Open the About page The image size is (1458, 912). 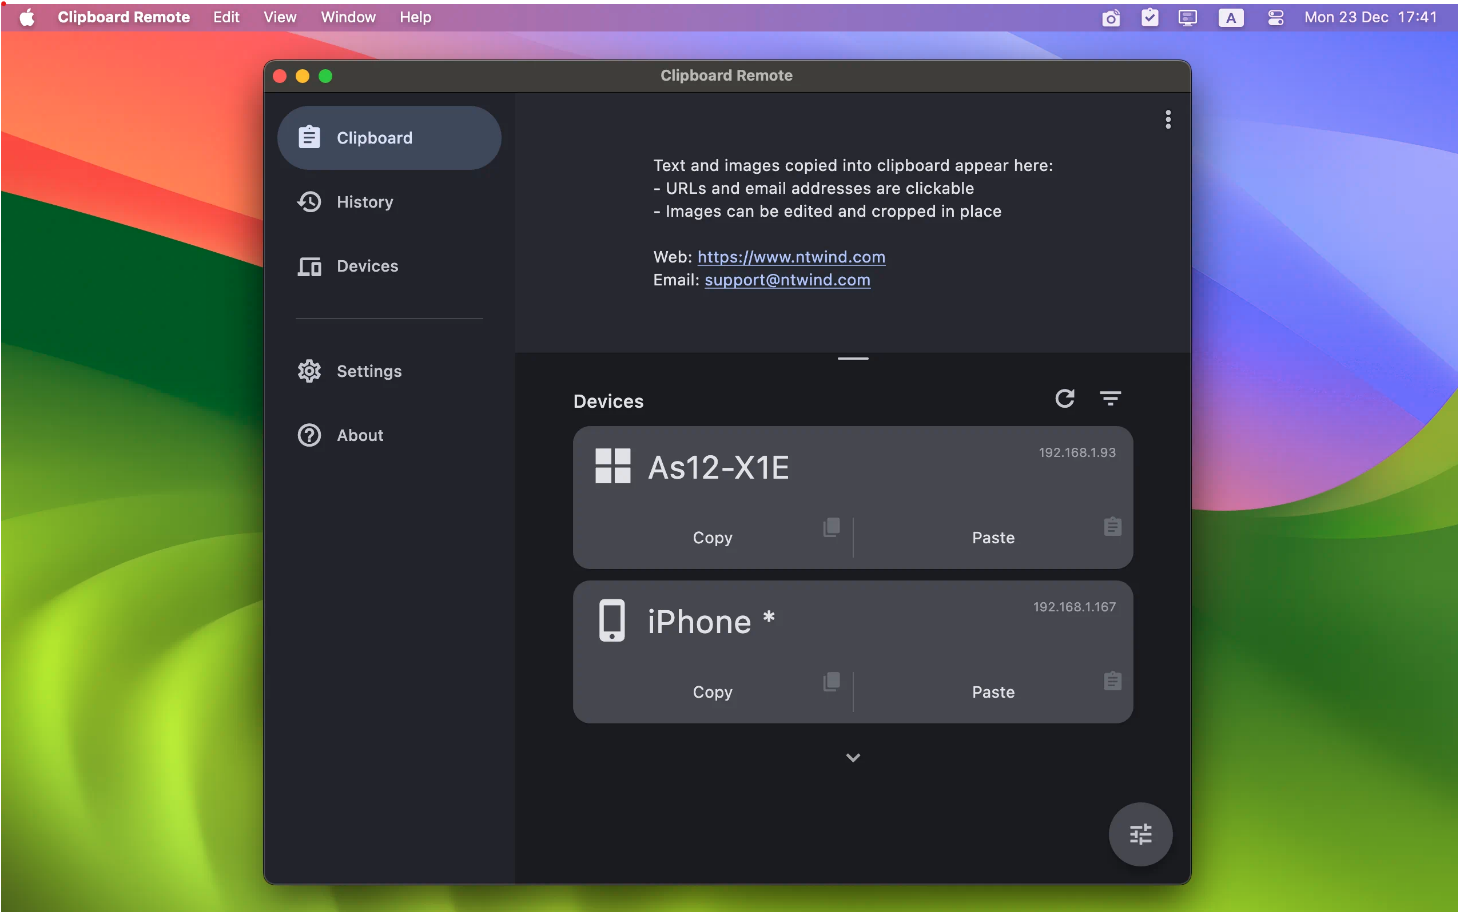(389, 435)
